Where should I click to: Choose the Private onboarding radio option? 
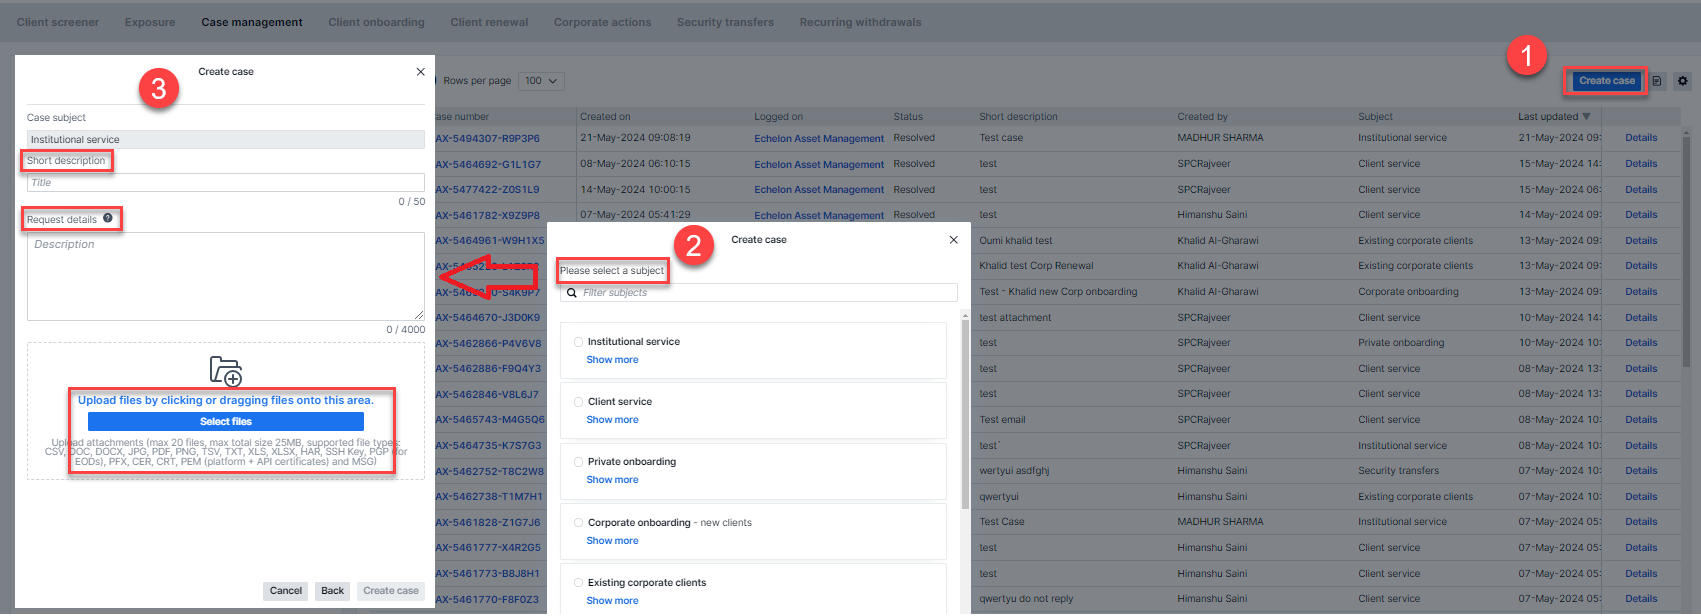coord(578,462)
